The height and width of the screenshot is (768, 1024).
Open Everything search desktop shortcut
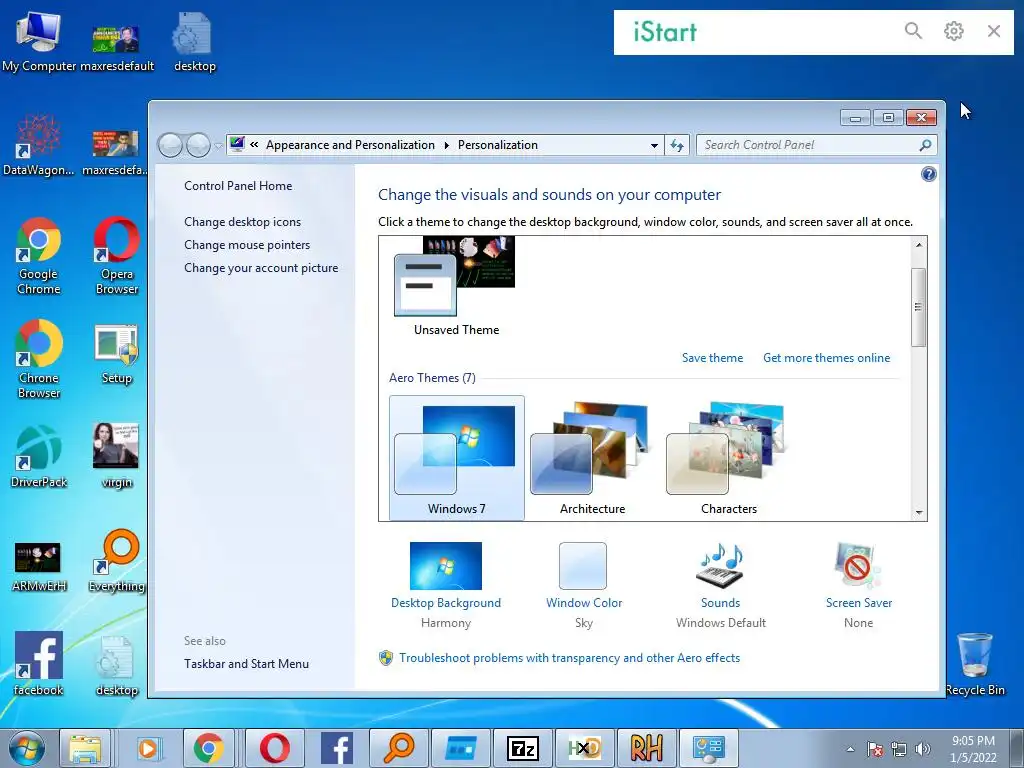(x=116, y=562)
